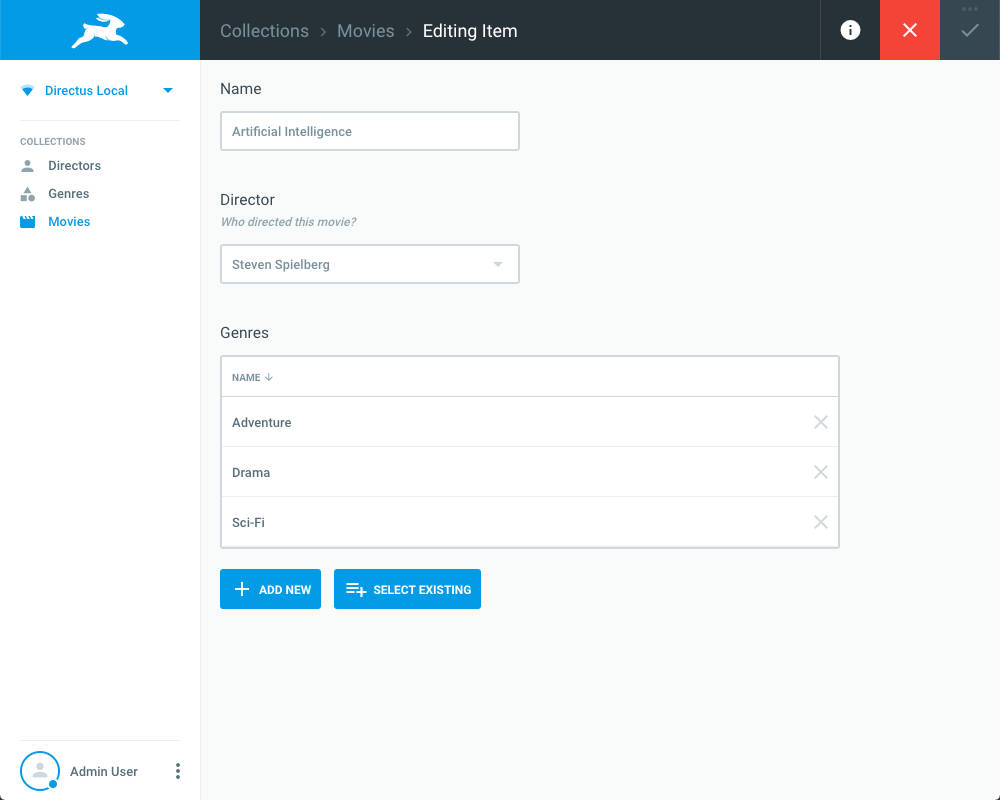Open Admin User options menu
This screenshot has height=800, width=1000.
[x=178, y=771]
